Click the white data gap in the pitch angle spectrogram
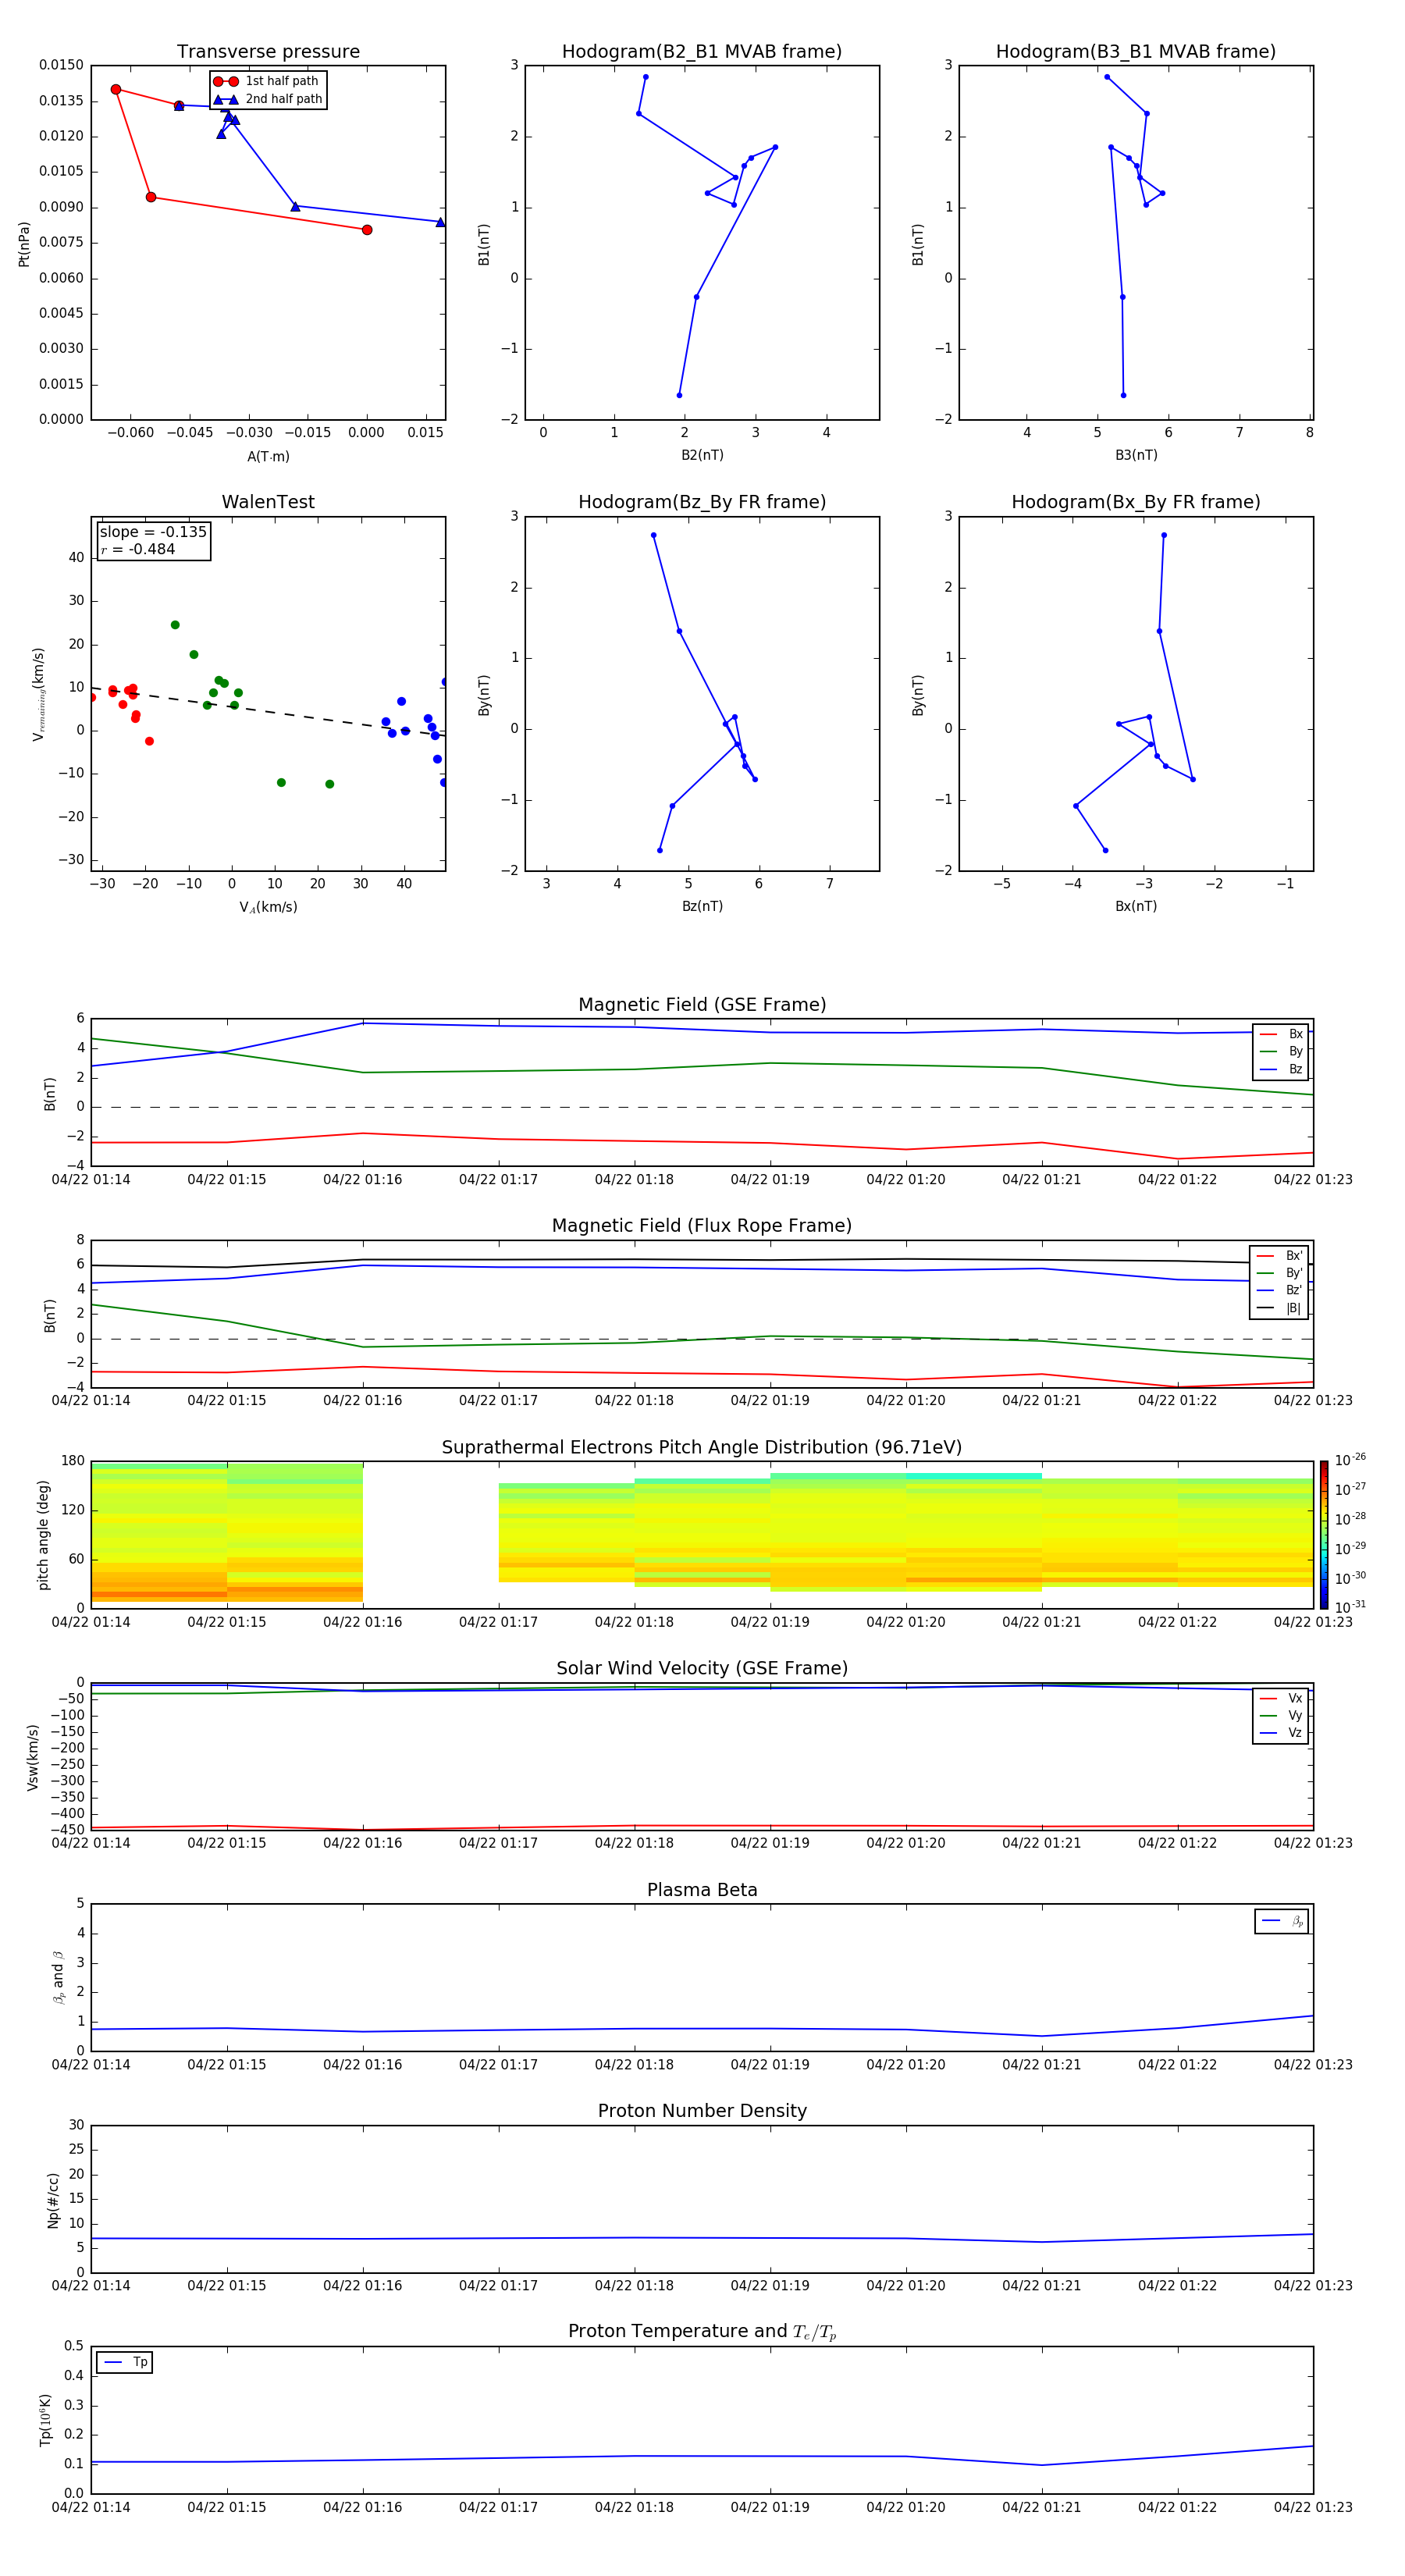Image resolution: width=1405 pixels, height=2576 pixels. tap(430, 1535)
